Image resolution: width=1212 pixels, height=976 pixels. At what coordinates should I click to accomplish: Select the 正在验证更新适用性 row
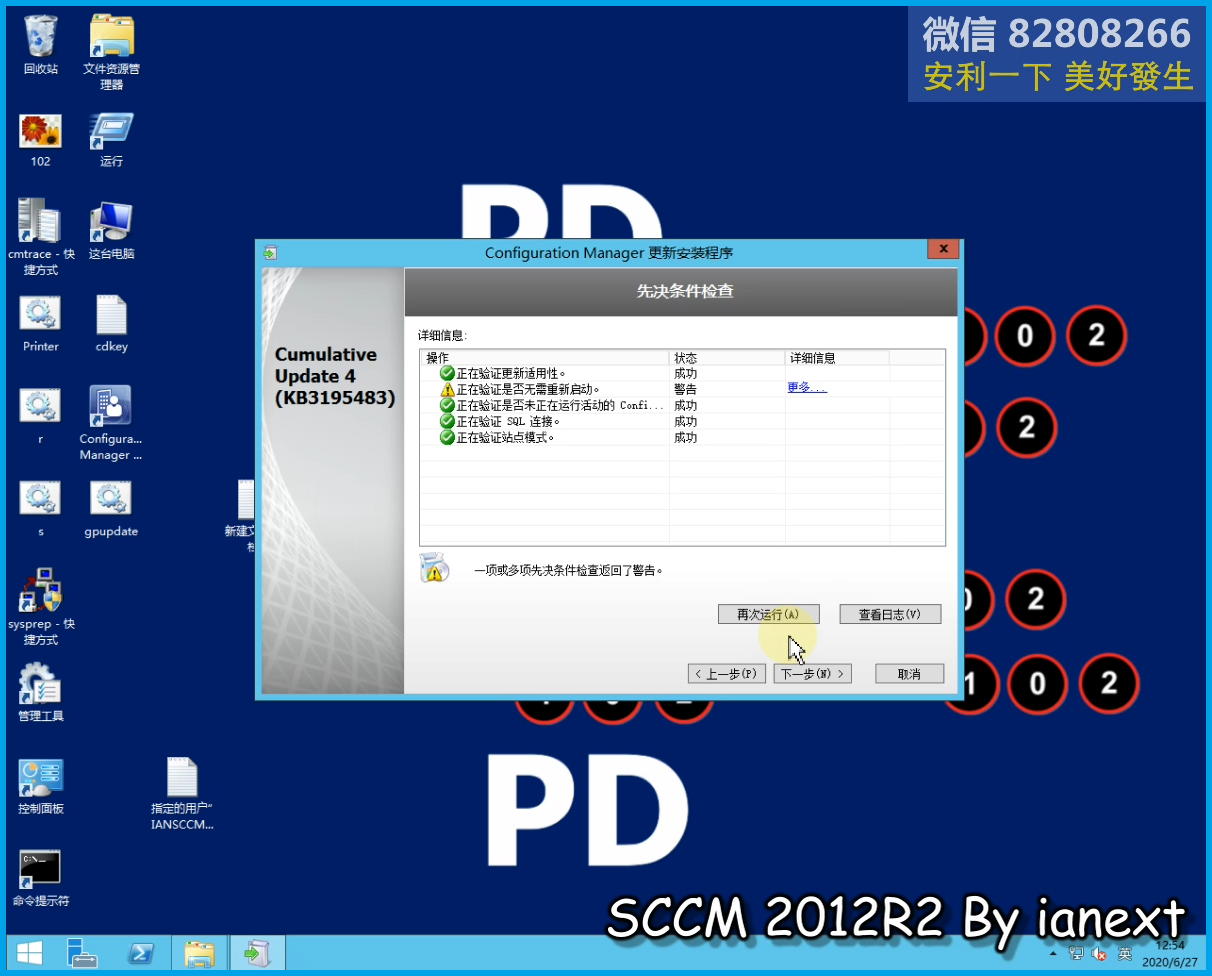(682, 373)
